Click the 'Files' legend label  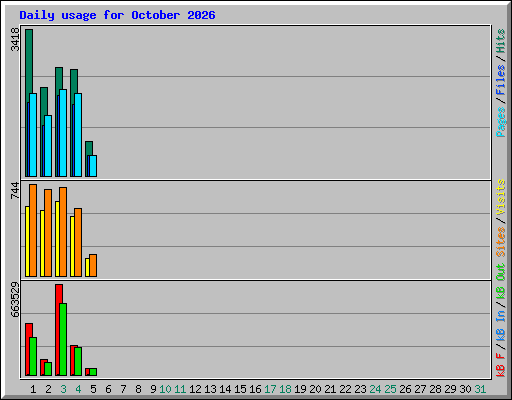coord(501,80)
